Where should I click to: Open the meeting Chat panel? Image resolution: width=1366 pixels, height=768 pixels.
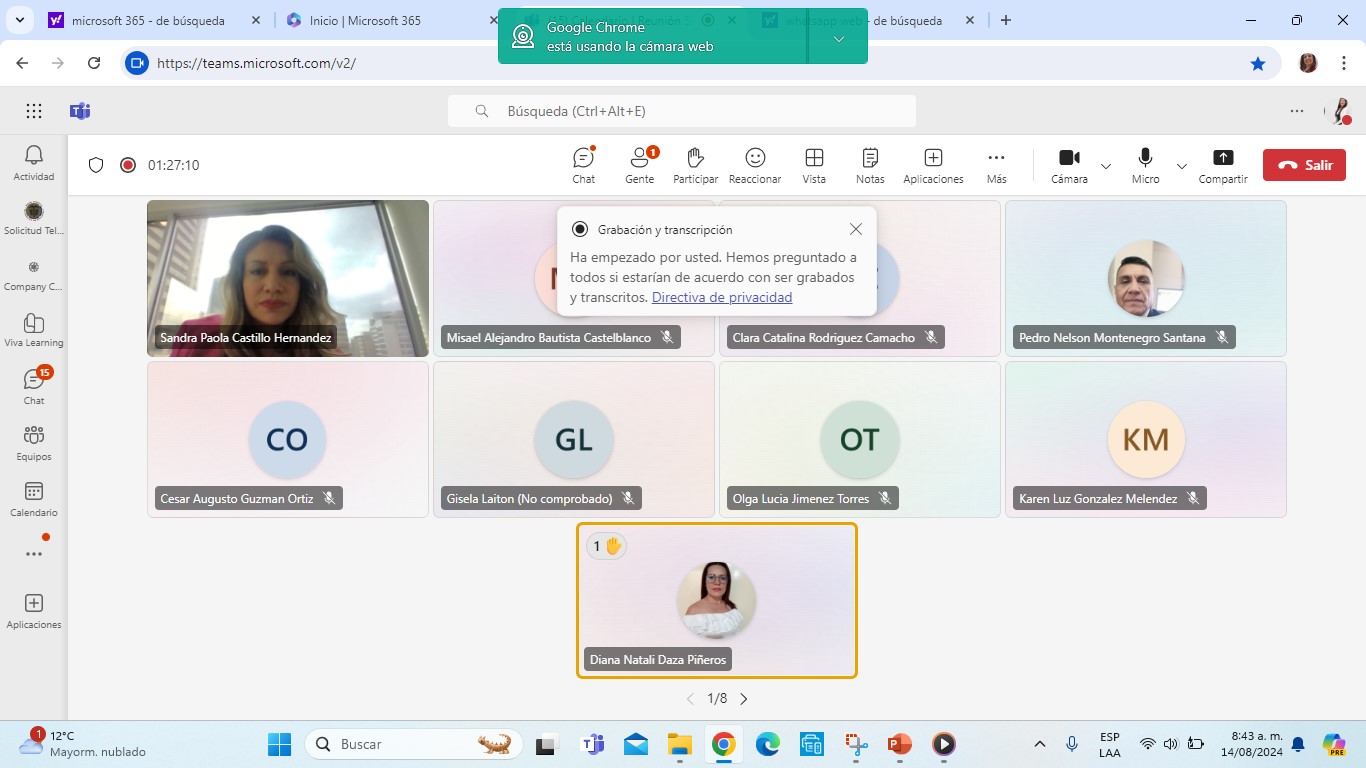click(x=583, y=165)
